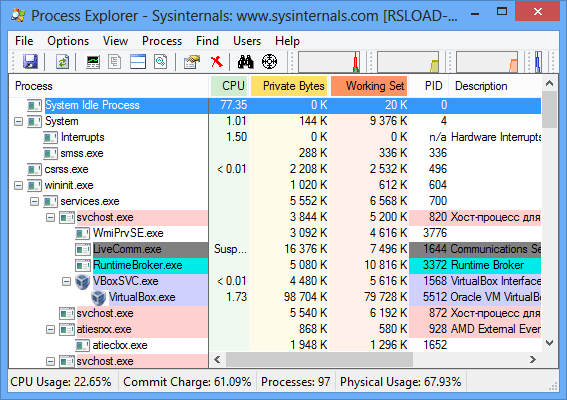Screen dimensions: 567x400
Task: Collapse the System process node
Action: 18,122
